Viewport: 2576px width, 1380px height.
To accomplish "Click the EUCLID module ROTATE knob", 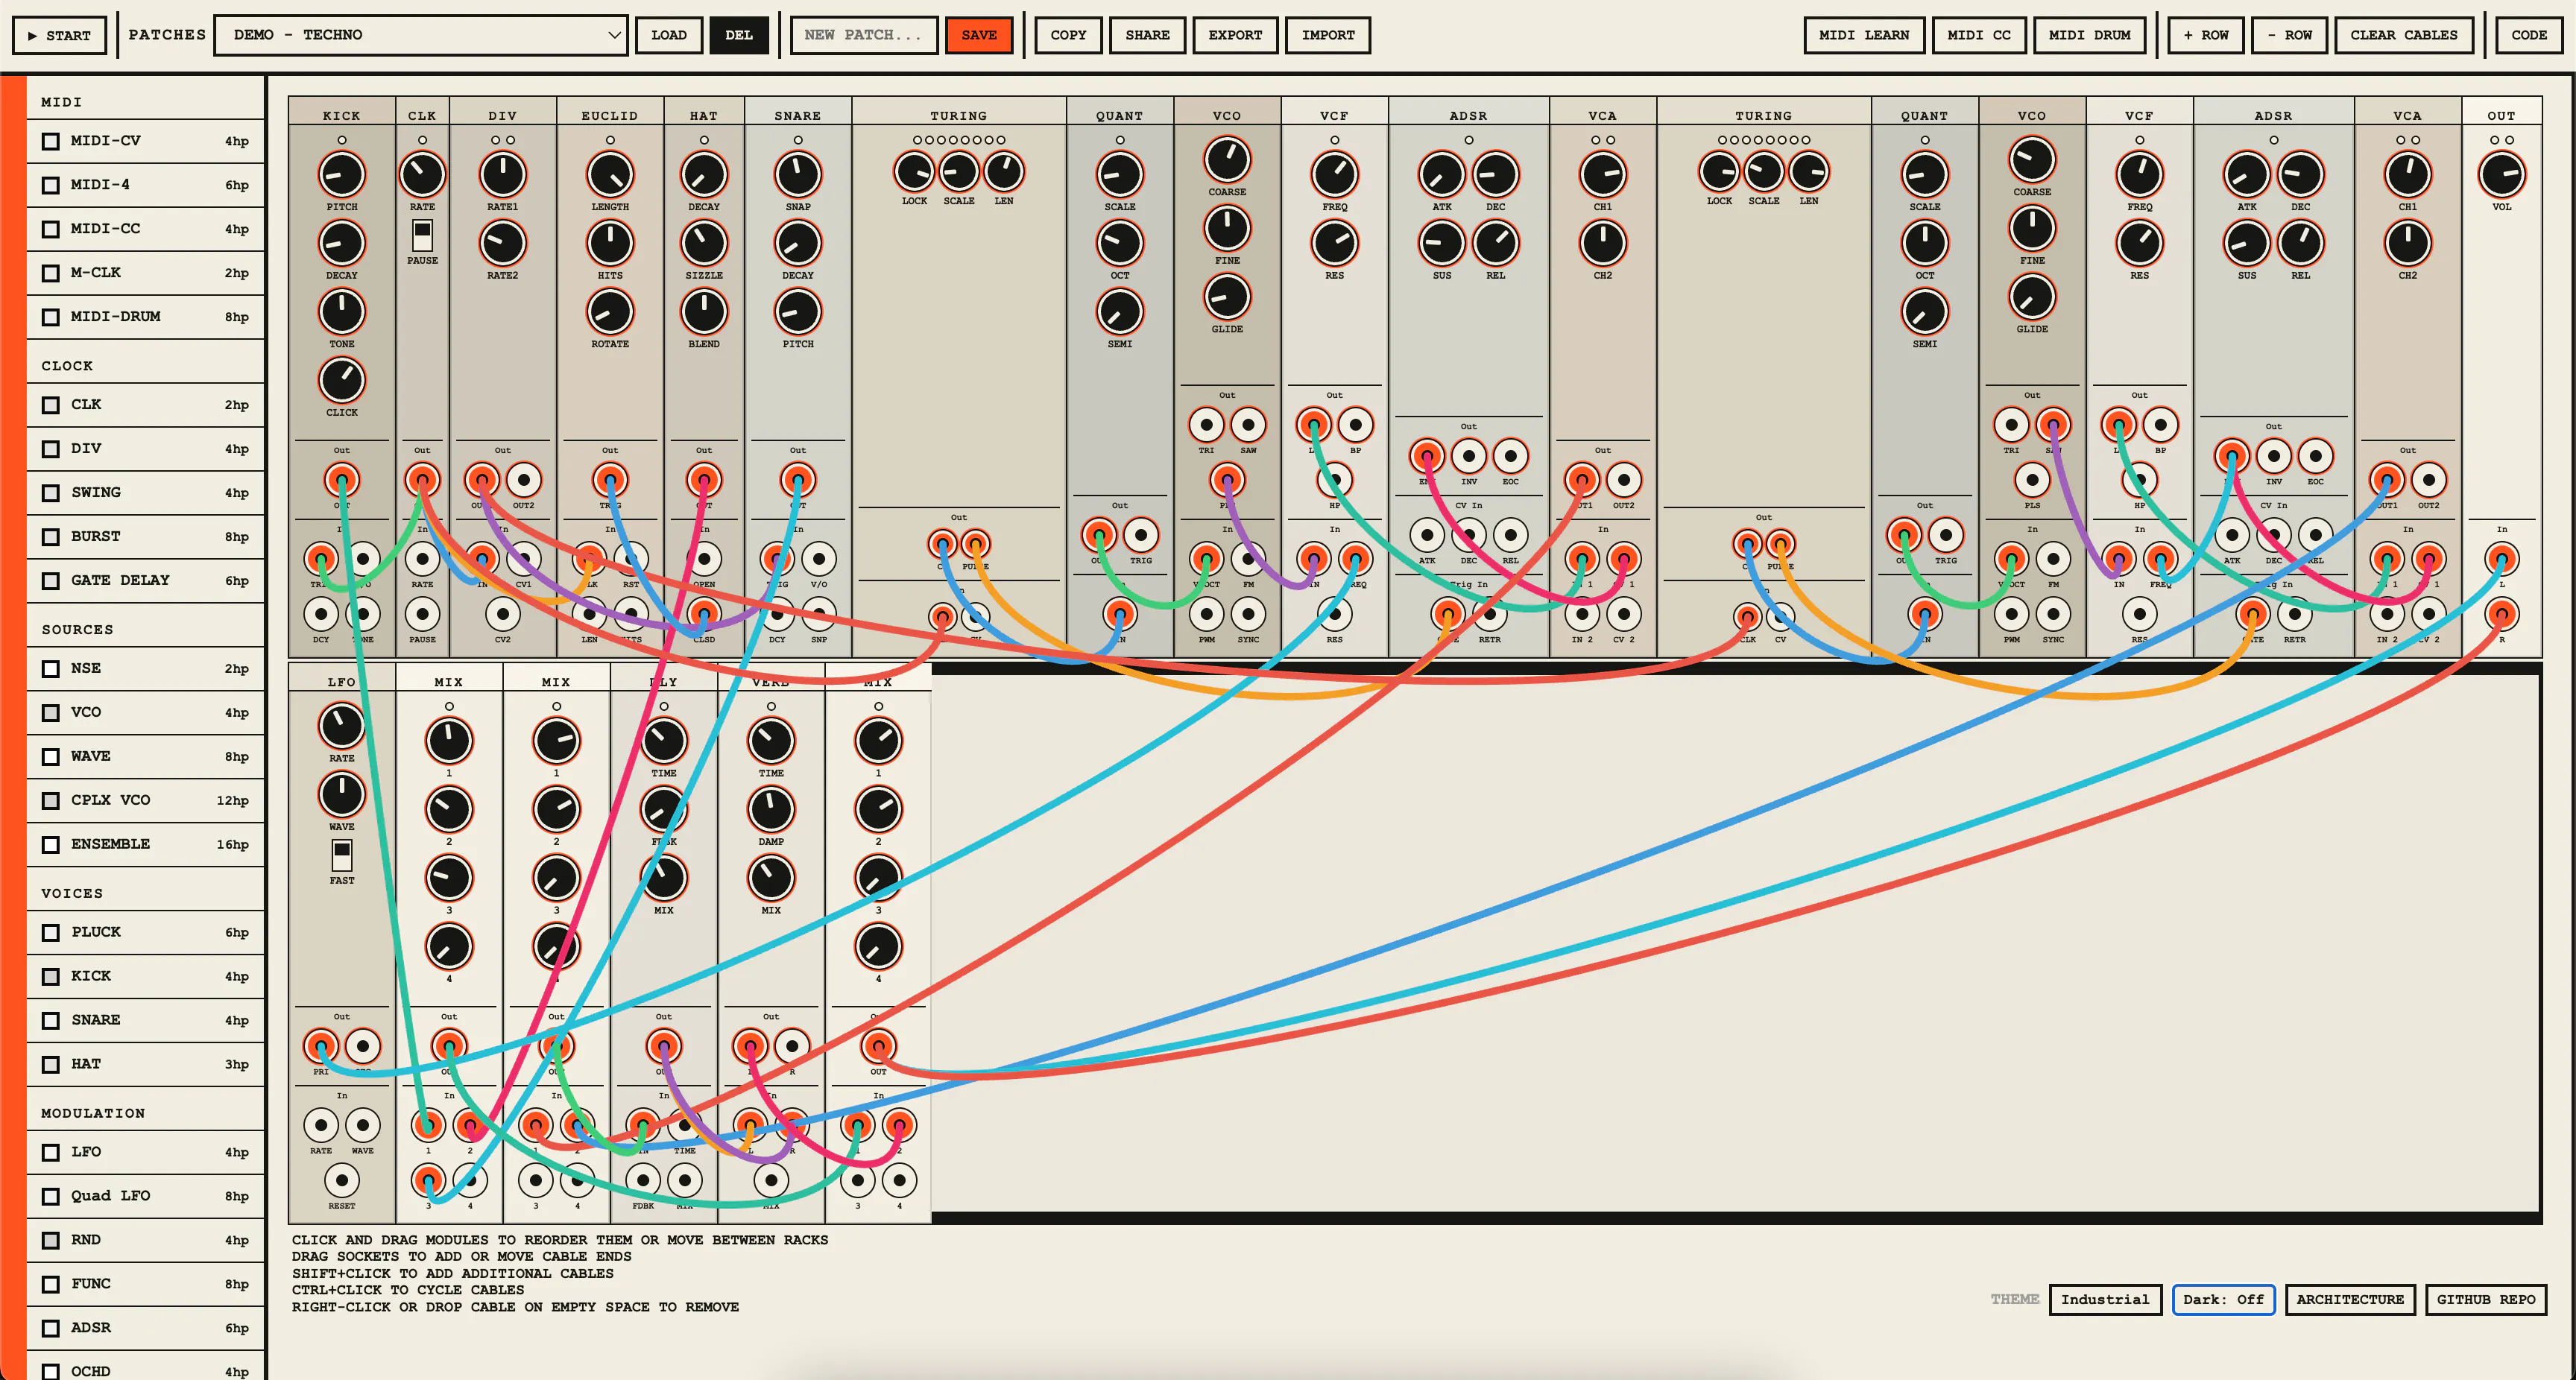I will click(x=610, y=312).
